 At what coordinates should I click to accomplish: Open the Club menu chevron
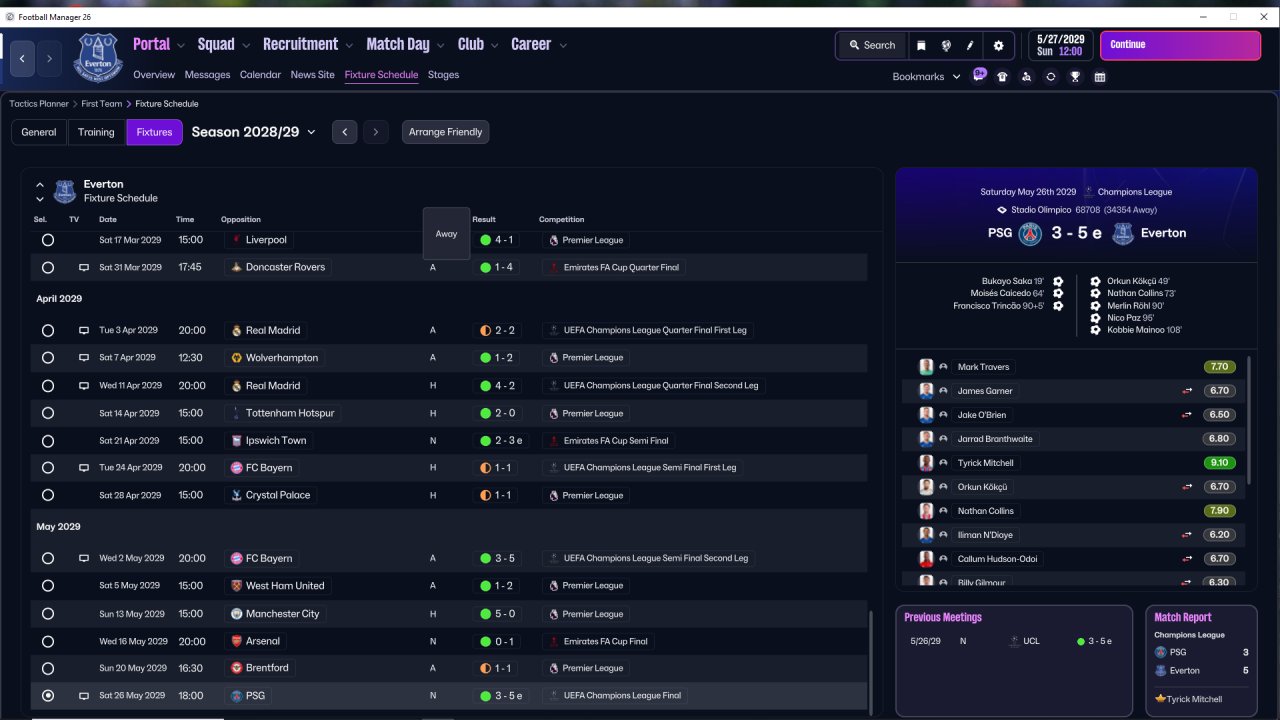click(x=494, y=45)
